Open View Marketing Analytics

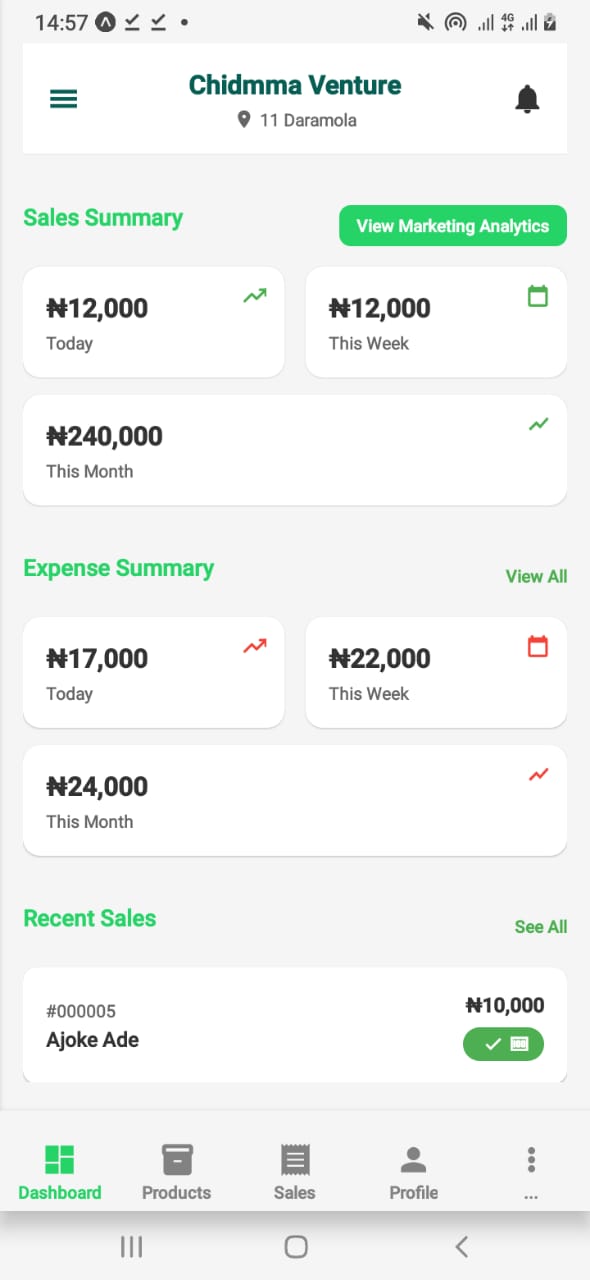click(x=452, y=225)
